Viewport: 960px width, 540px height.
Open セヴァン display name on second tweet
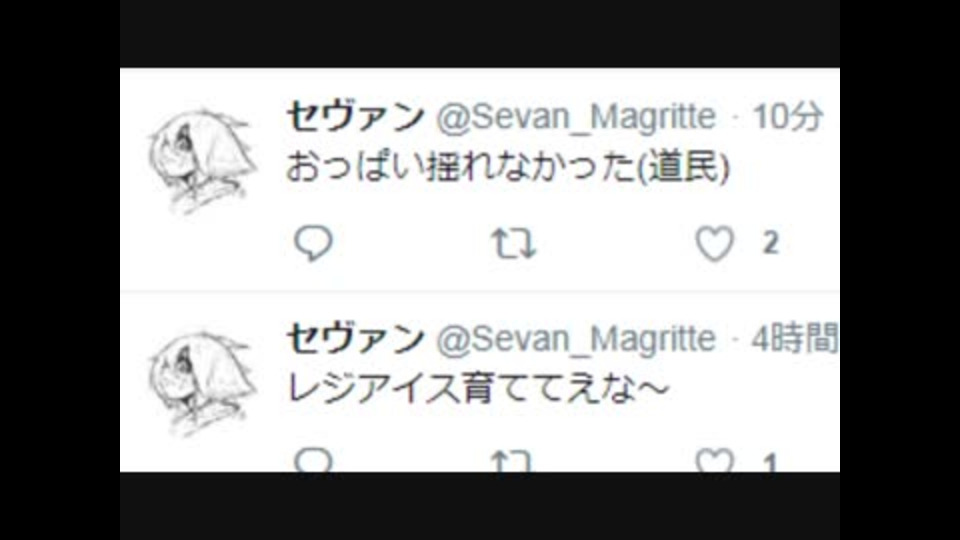(x=356, y=338)
